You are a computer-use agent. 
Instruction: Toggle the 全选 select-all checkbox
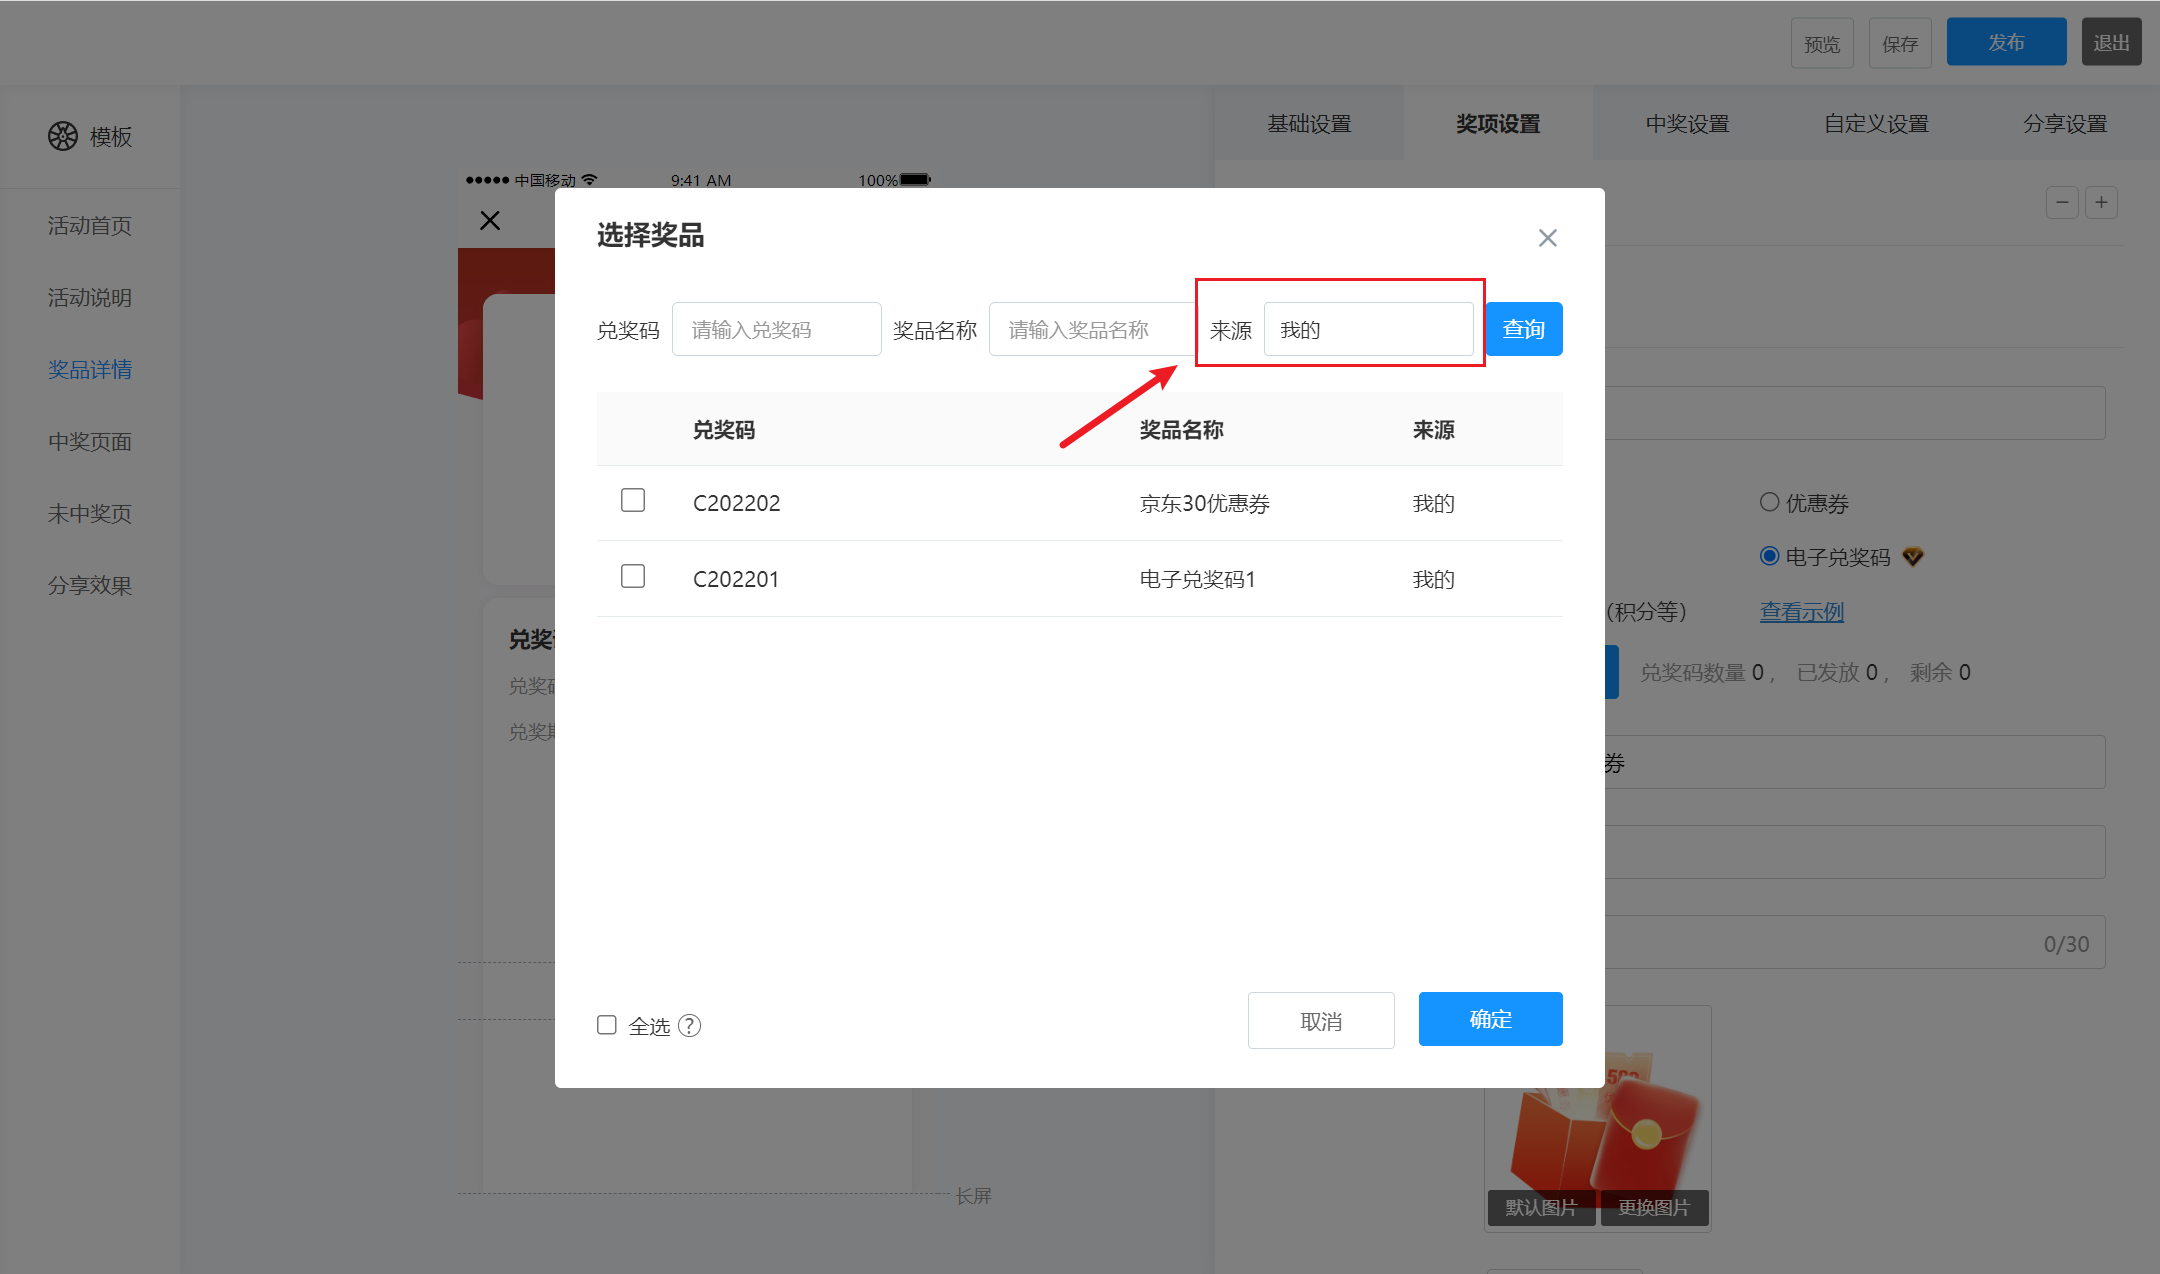607,1025
